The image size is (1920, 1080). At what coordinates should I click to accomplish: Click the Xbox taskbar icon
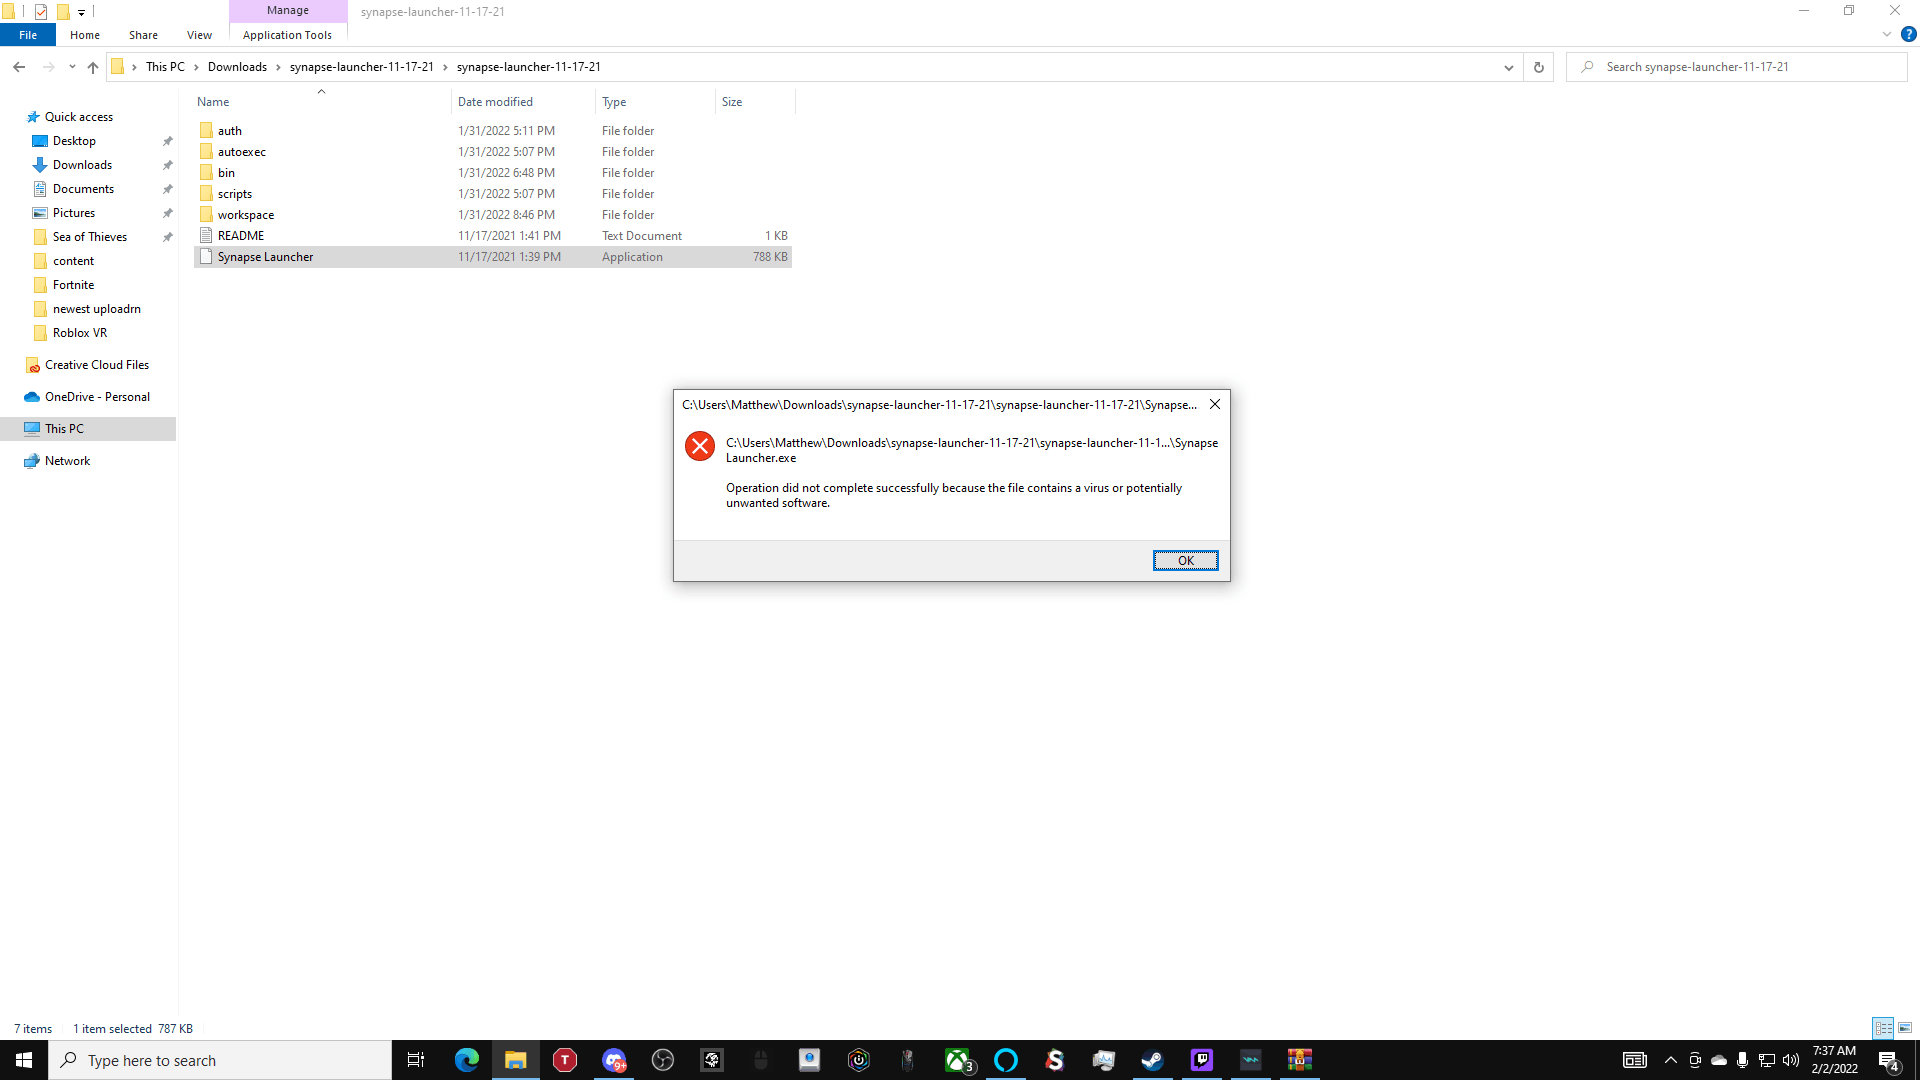click(959, 1059)
